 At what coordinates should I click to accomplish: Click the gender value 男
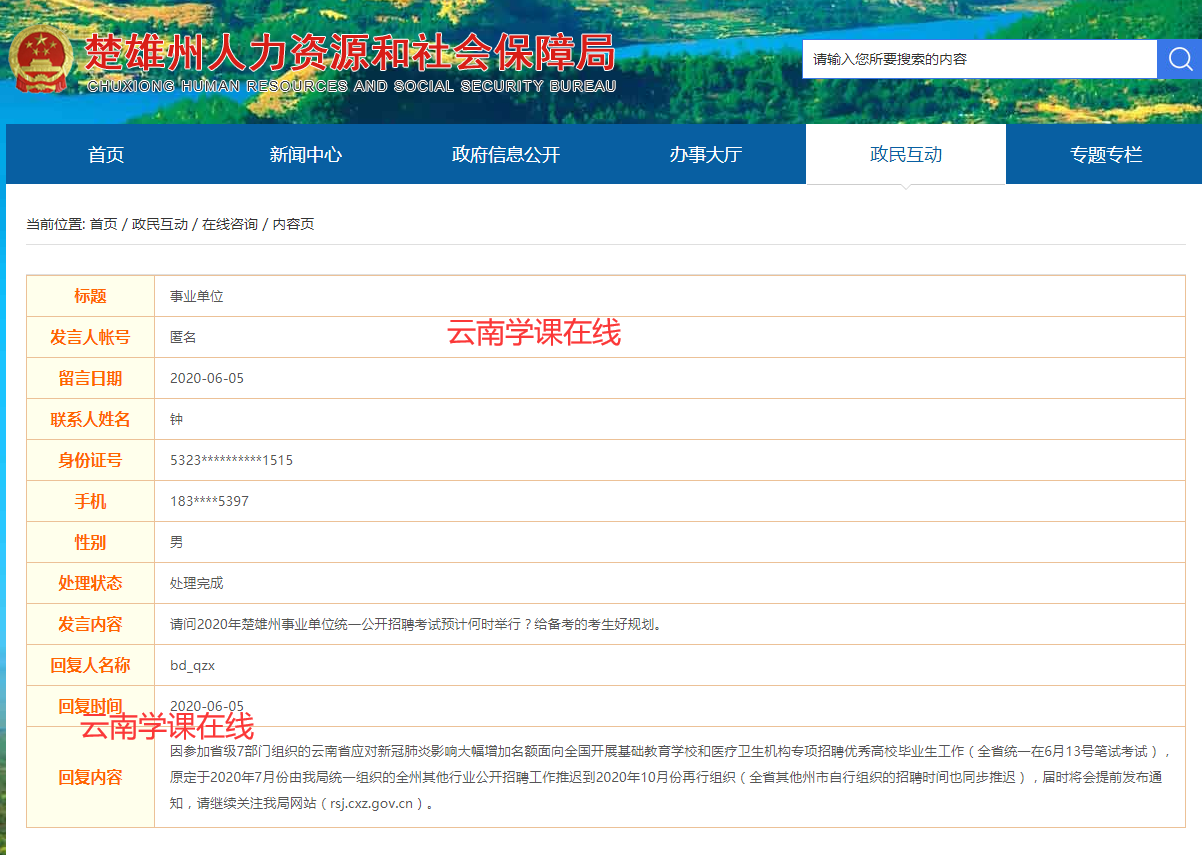pyautogui.click(x=177, y=542)
